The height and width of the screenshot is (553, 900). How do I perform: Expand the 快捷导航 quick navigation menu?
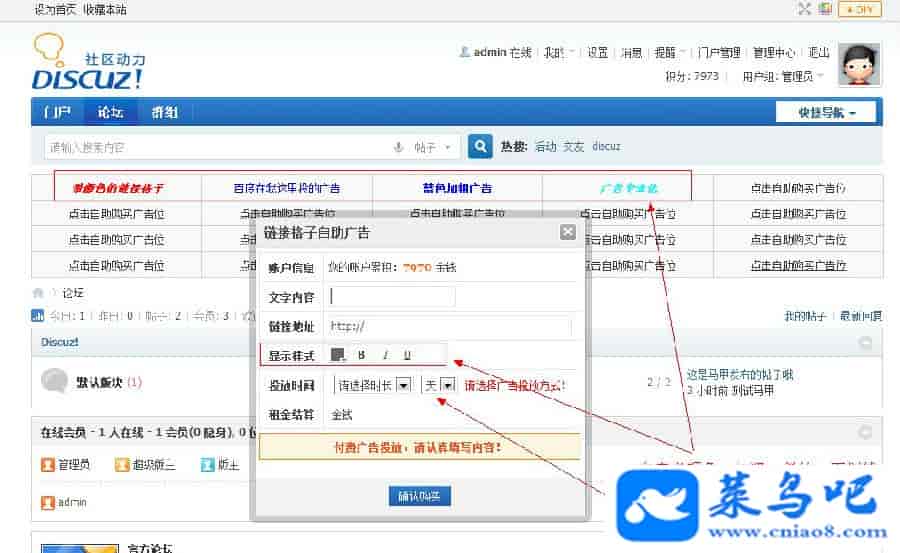click(x=825, y=113)
